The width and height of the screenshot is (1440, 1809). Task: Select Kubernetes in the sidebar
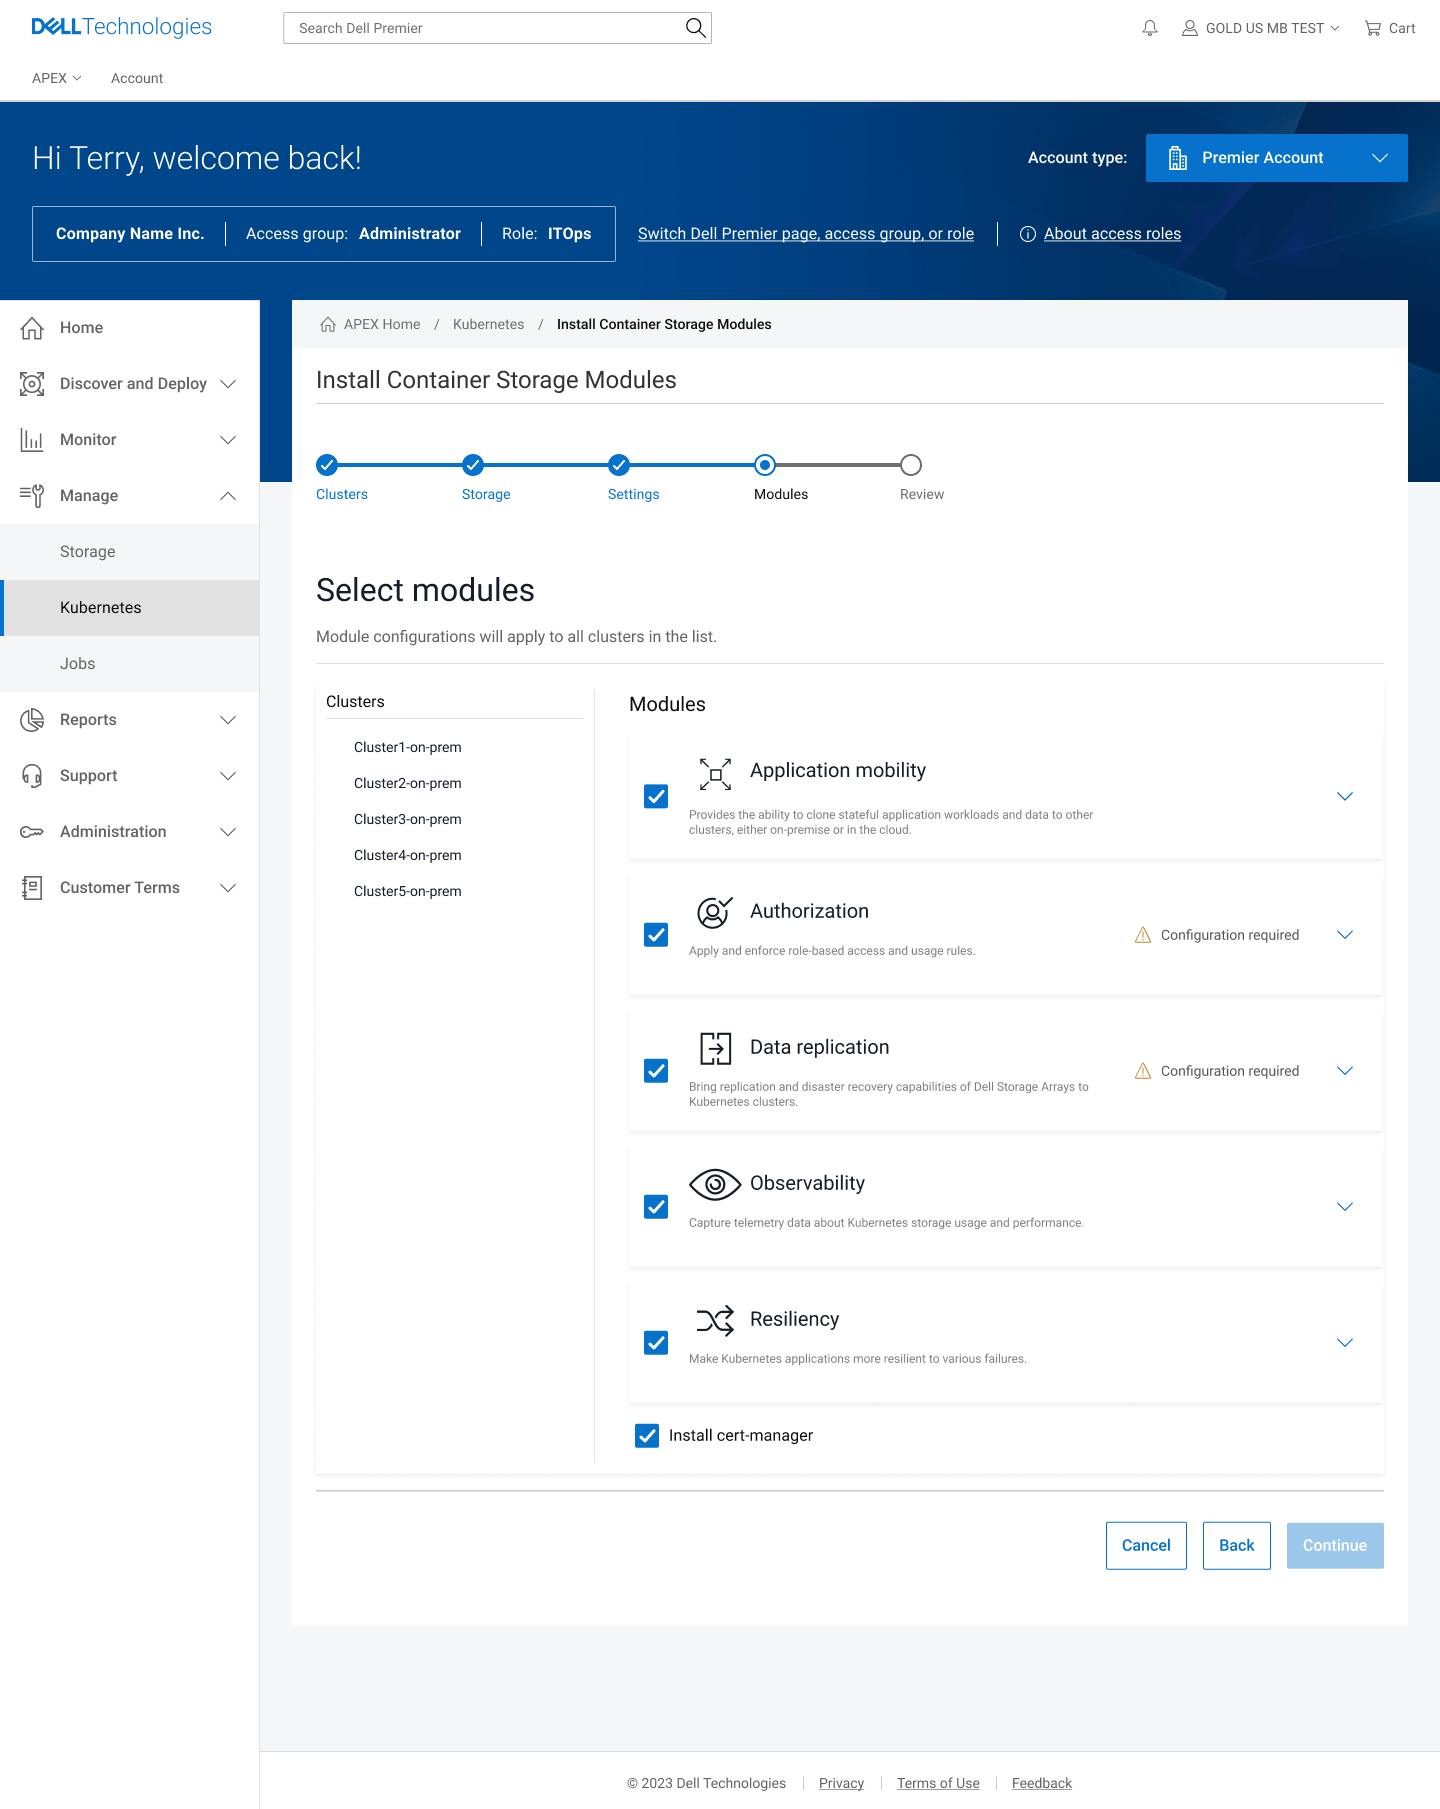[x=130, y=608]
